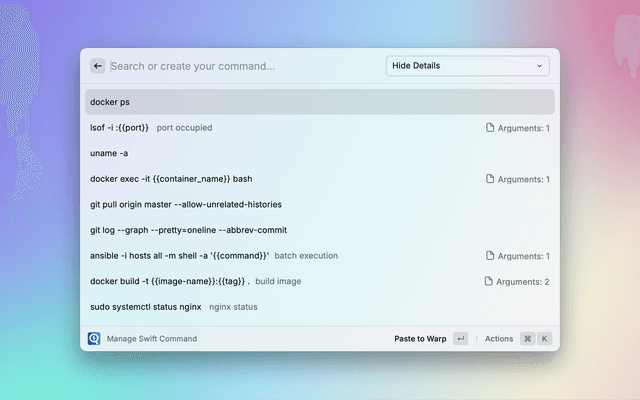Click Manage Swift Command label
640x400 pixels.
(x=152, y=339)
